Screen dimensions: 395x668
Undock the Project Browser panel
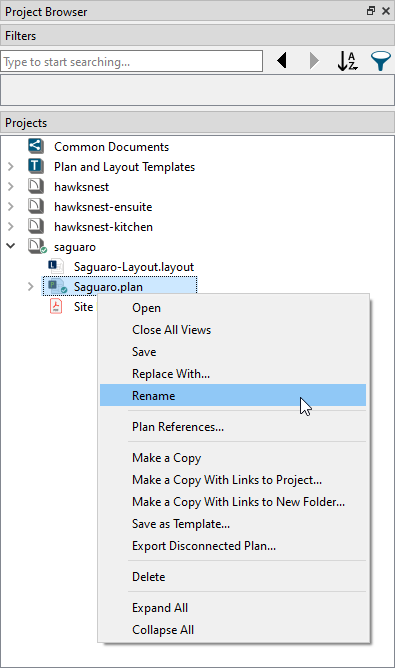tap(371, 11)
